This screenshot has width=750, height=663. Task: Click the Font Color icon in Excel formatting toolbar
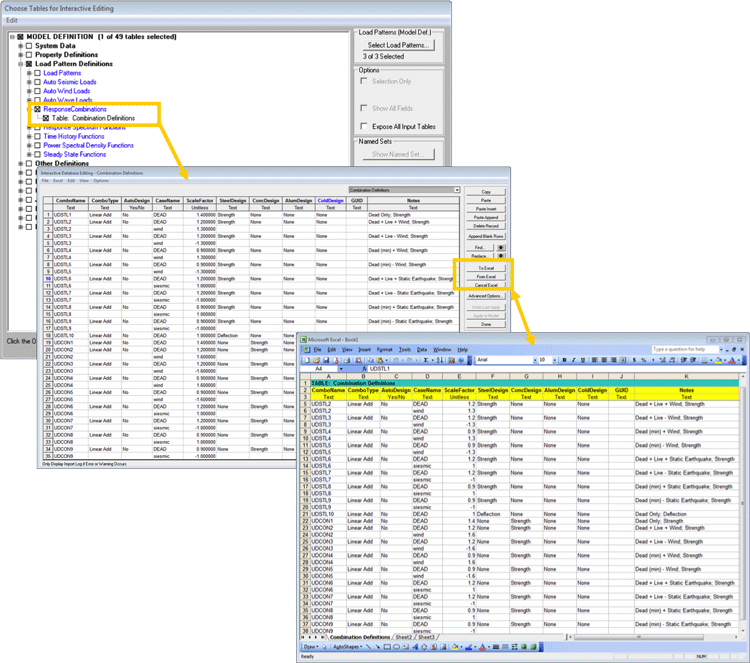[x=732, y=360]
